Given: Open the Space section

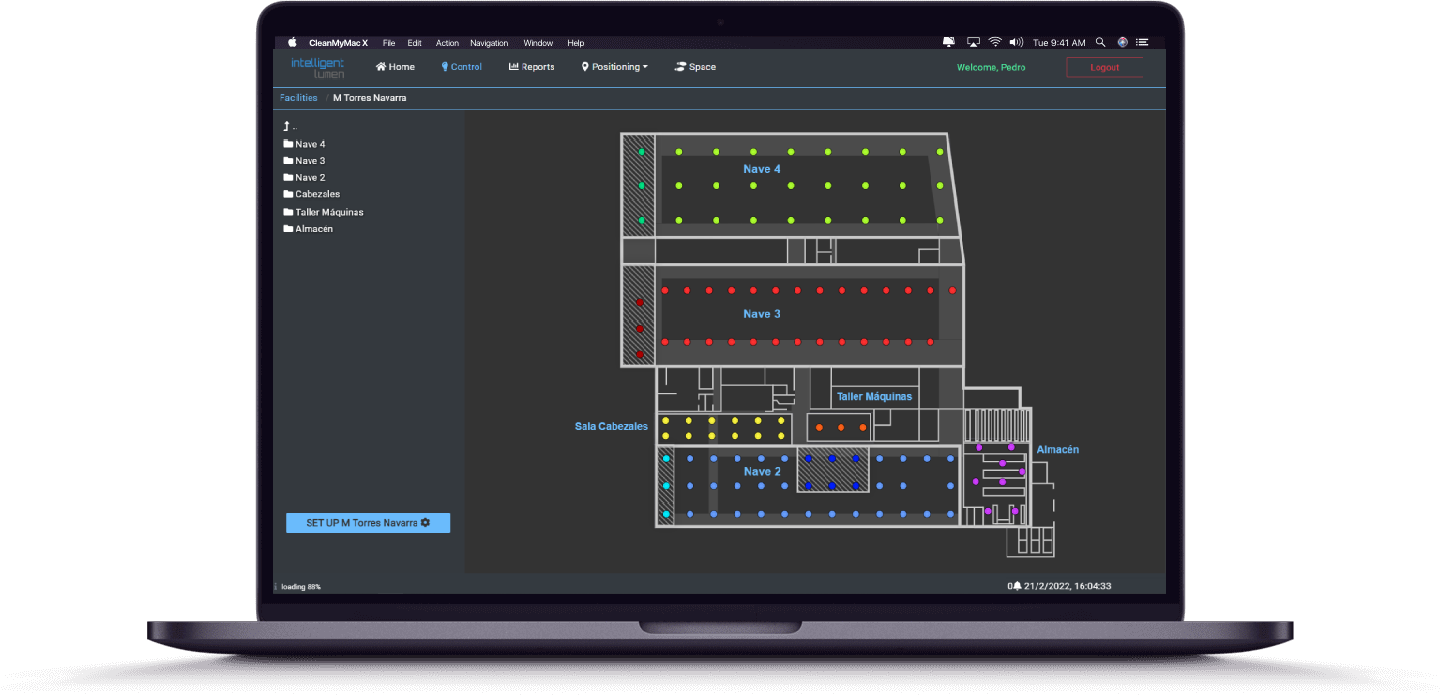Looking at the screenshot, I should 696,67.
